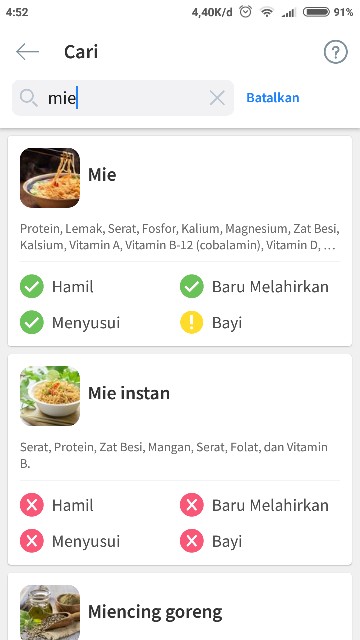
Task: Tap green check beside Baru Melahirkan
Action: (x=191, y=286)
